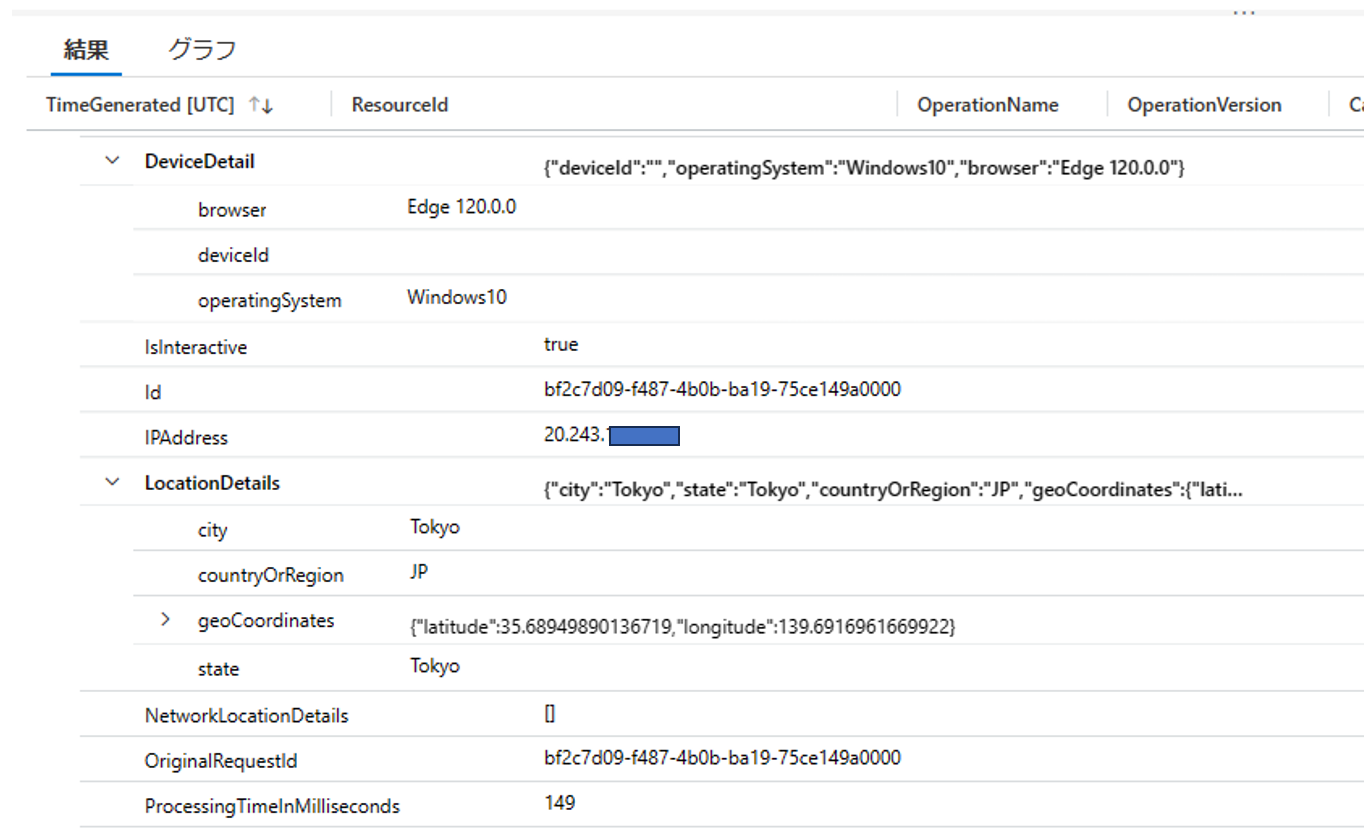Switch to the 結果 tab
Viewport: 1364px width, 837px height.
[x=85, y=50]
